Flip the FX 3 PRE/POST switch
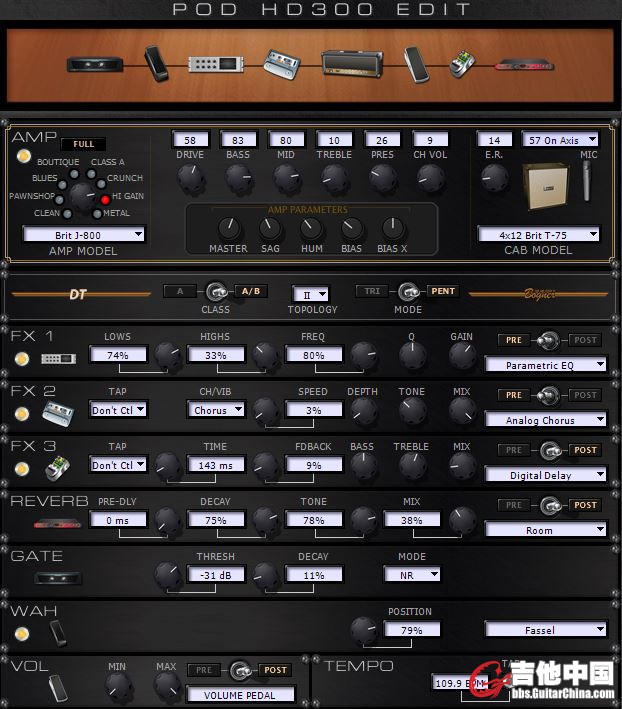This screenshot has height=709, width=622. [551, 450]
